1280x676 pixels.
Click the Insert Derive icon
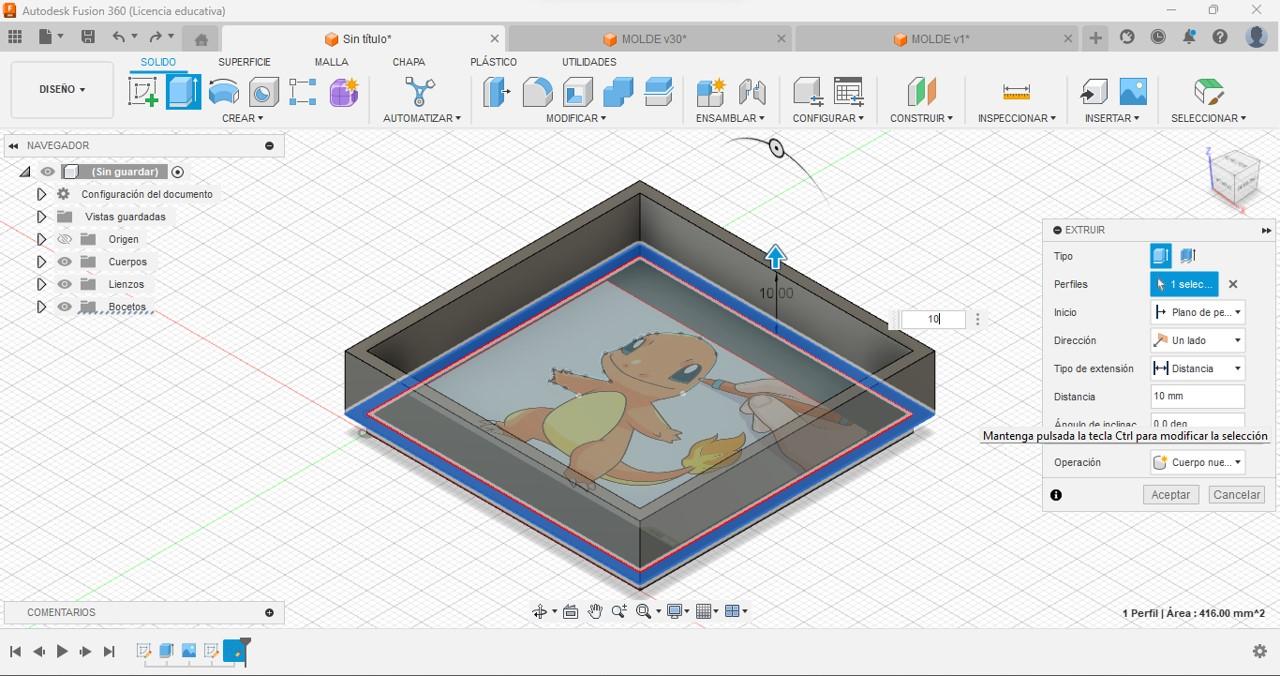pos(1093,92)
